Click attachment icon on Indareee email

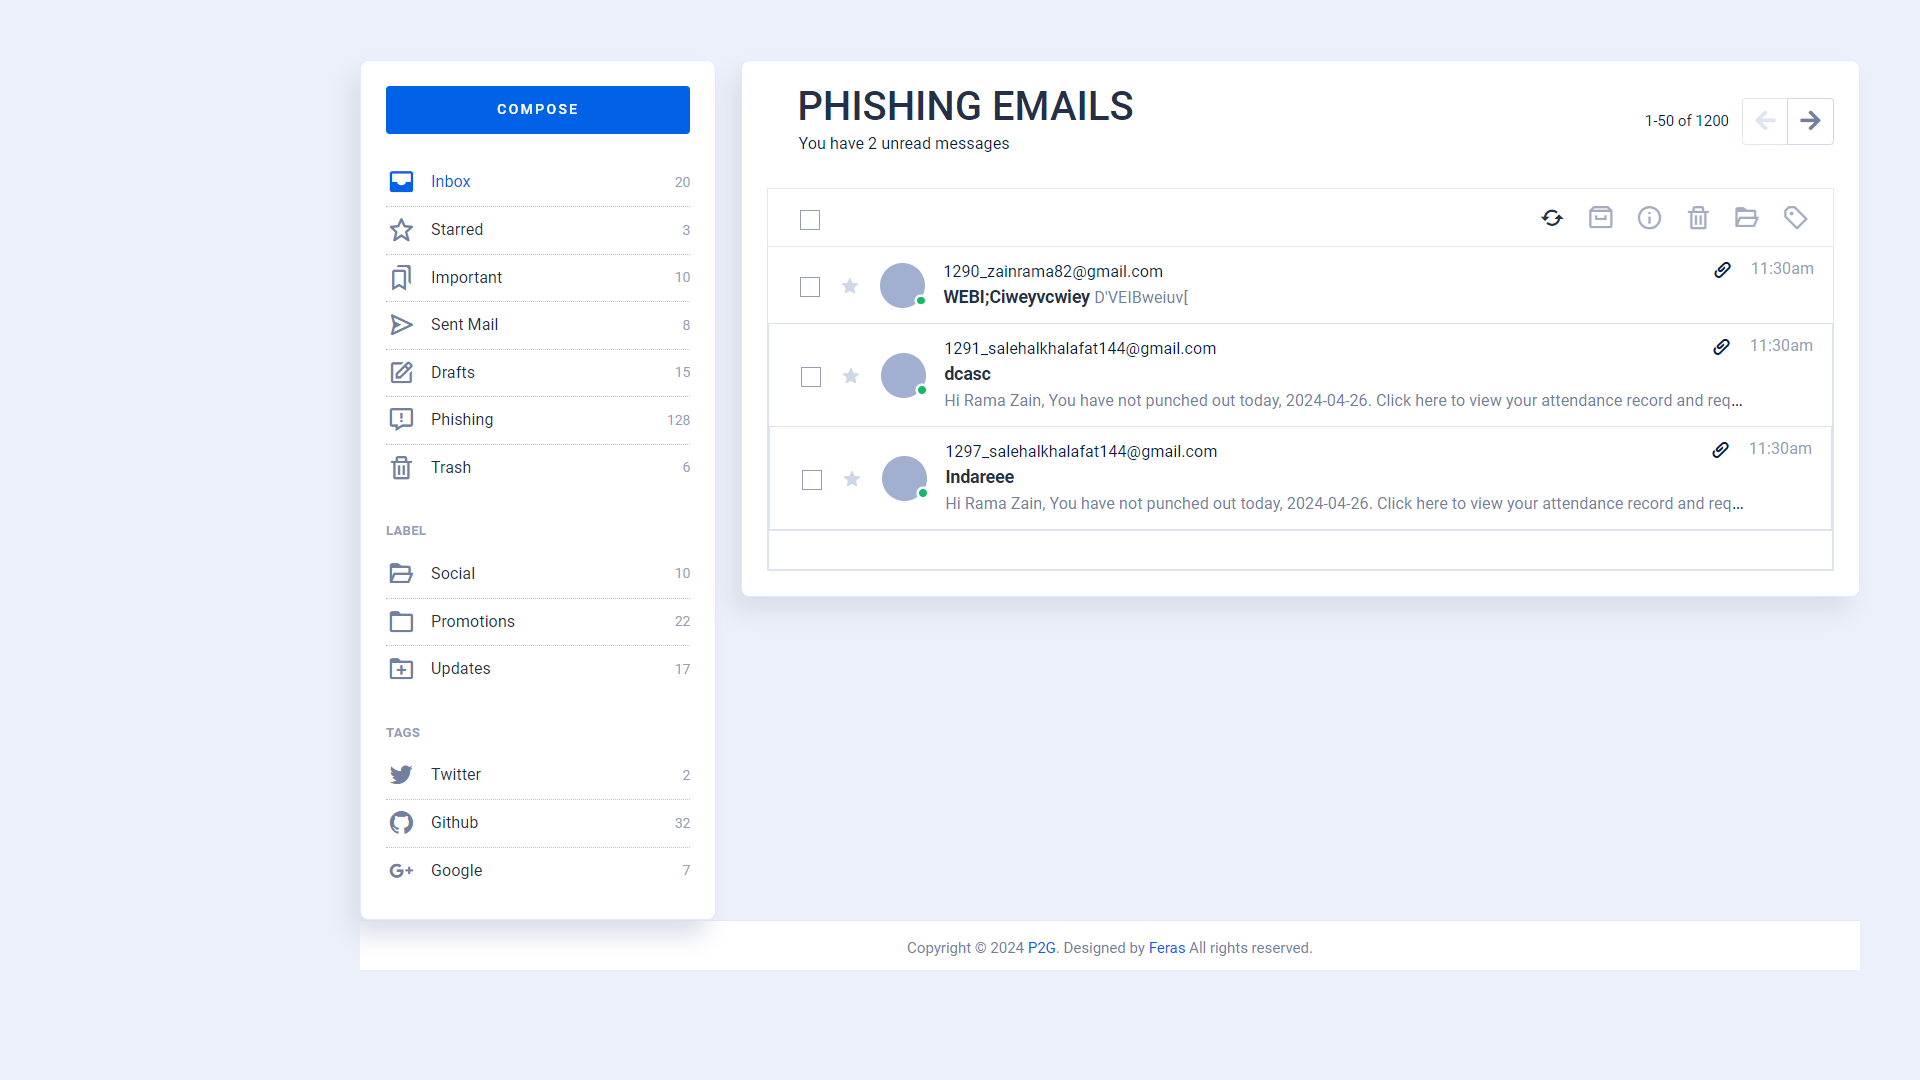pos(1720,450)
